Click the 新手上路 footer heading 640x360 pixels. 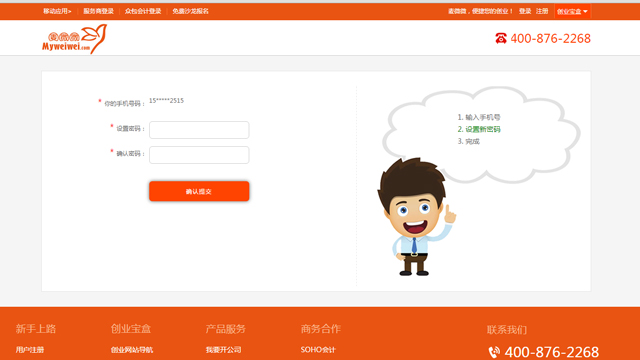coord(36,329)
